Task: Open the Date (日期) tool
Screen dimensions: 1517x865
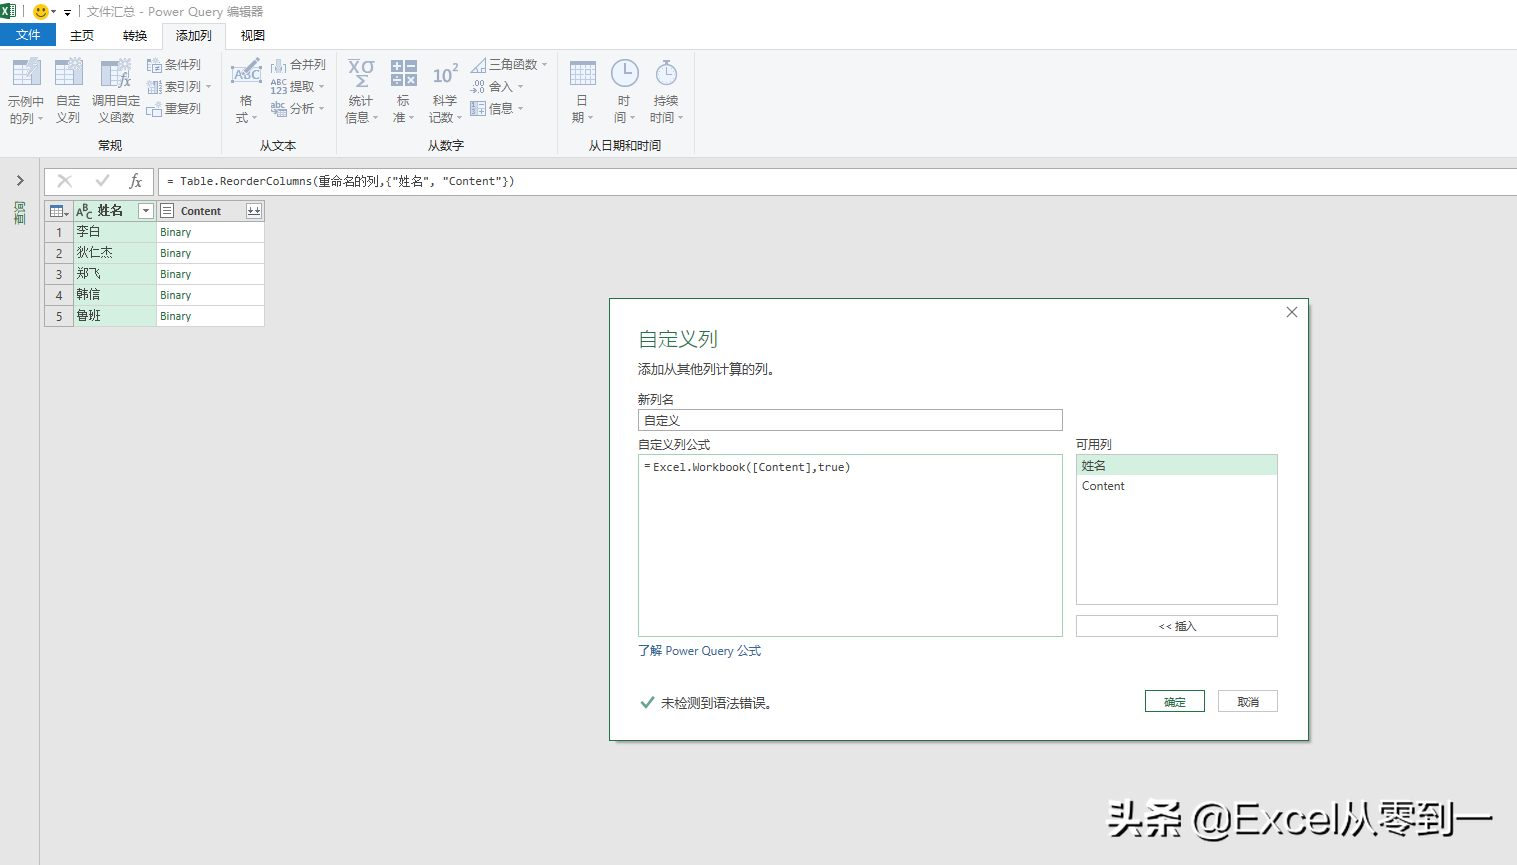Action: (x=582, y=91)
